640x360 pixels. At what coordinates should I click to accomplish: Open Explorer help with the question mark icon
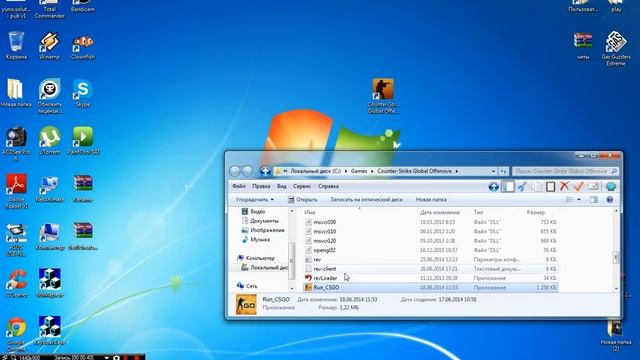(x=609, y=200)
